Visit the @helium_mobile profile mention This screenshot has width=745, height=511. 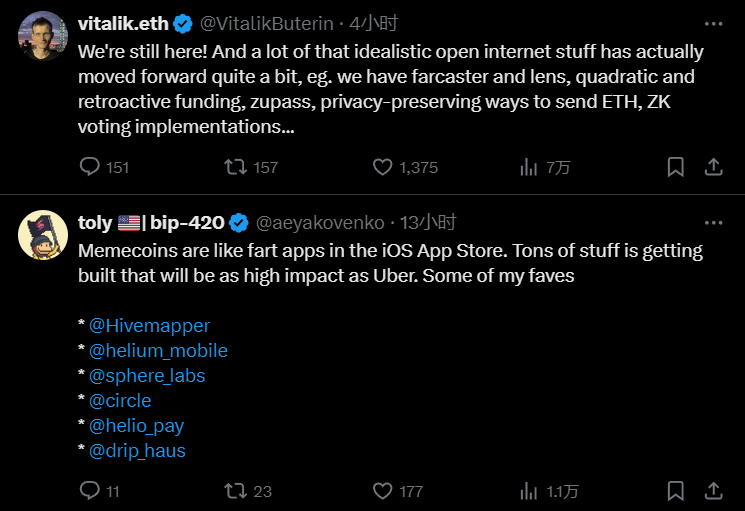pyautogui.click(x=158, y=351)
